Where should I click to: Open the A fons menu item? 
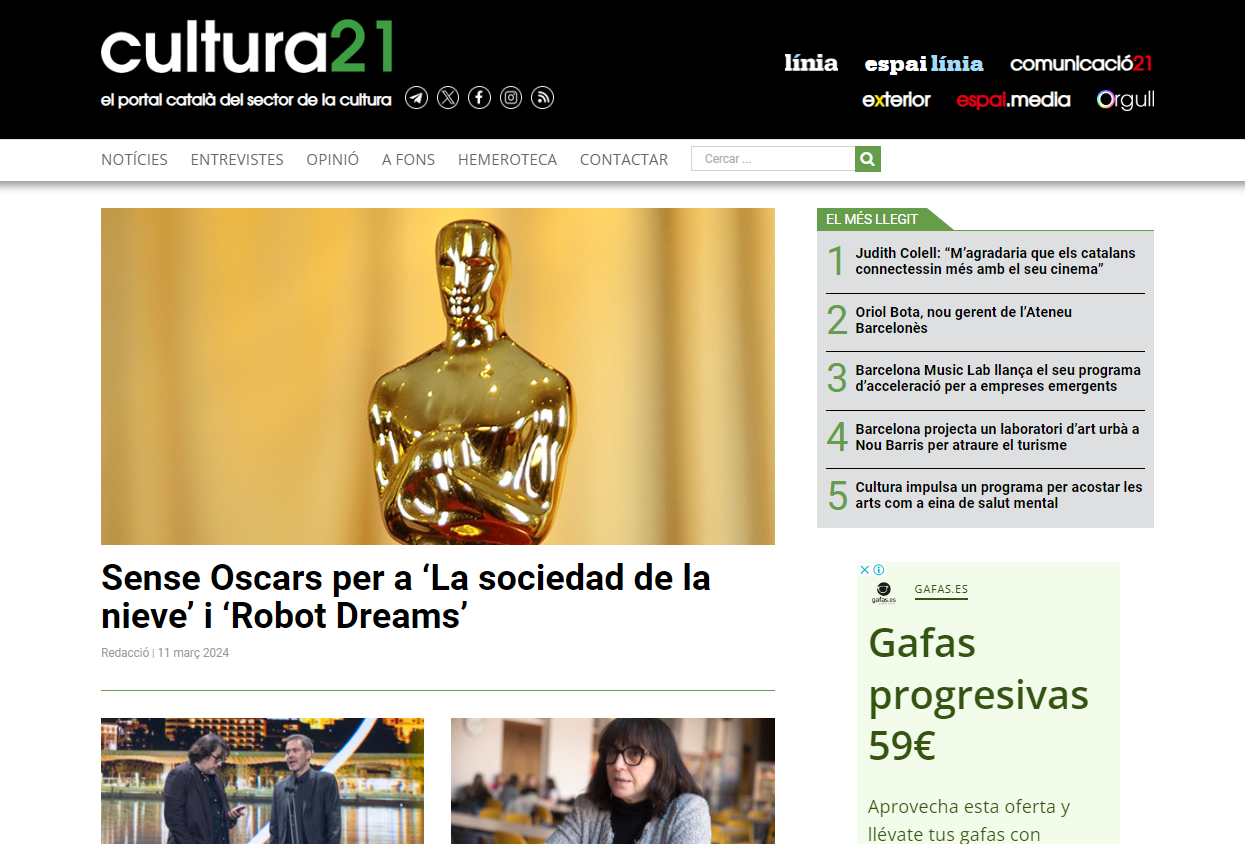coord(408,159)
